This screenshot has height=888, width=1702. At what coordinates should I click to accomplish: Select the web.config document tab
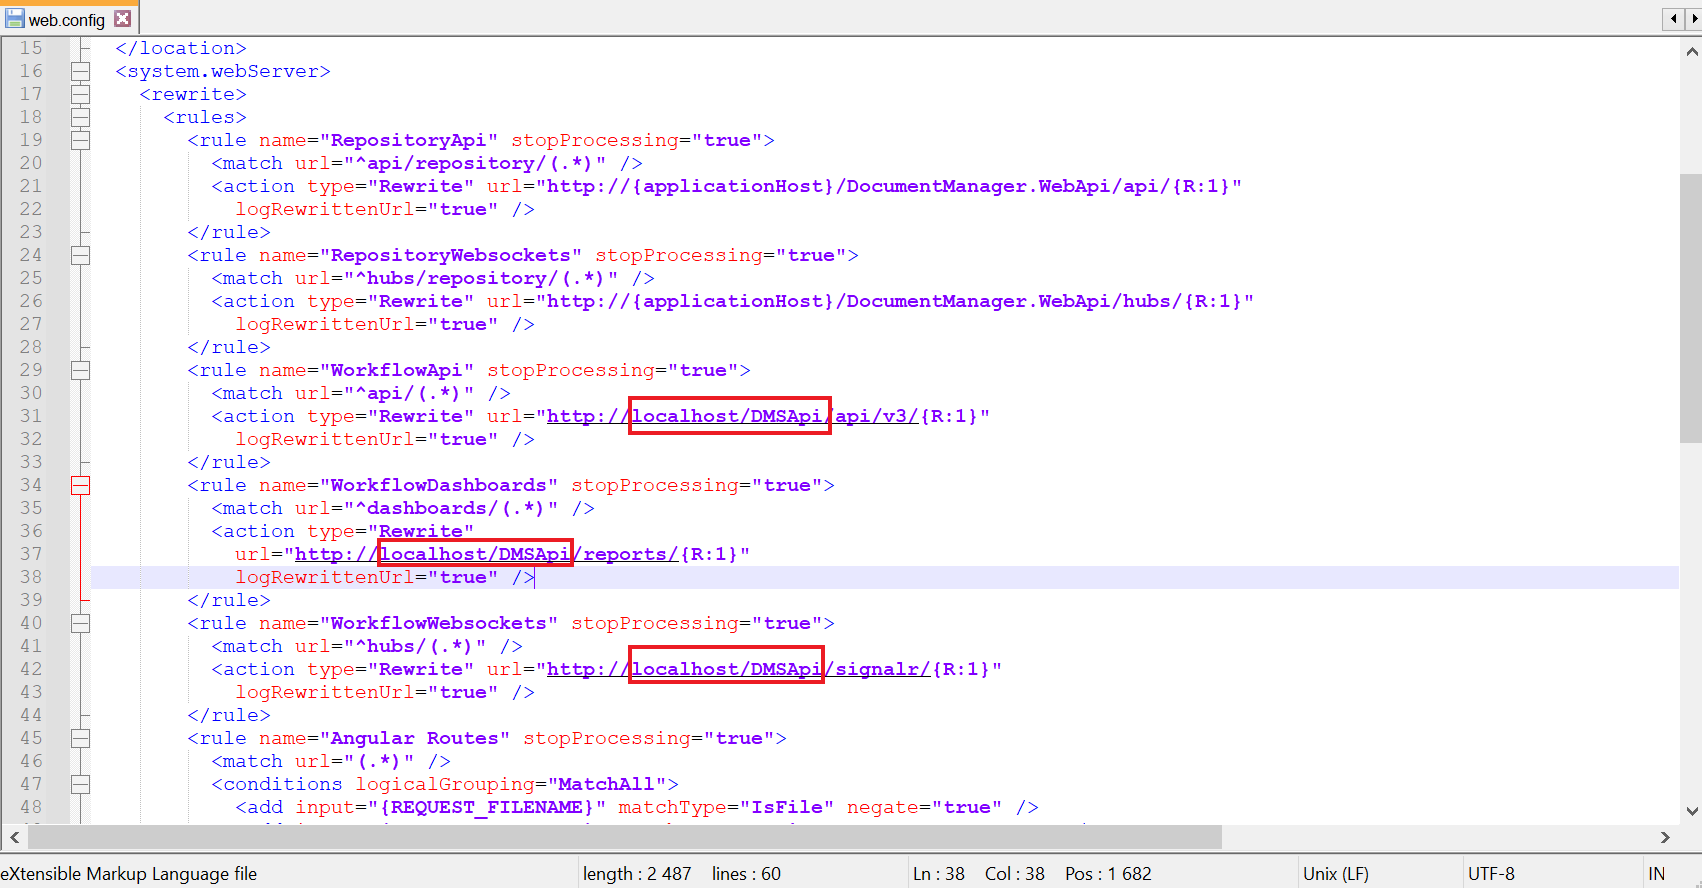click(x=68, y=19)
